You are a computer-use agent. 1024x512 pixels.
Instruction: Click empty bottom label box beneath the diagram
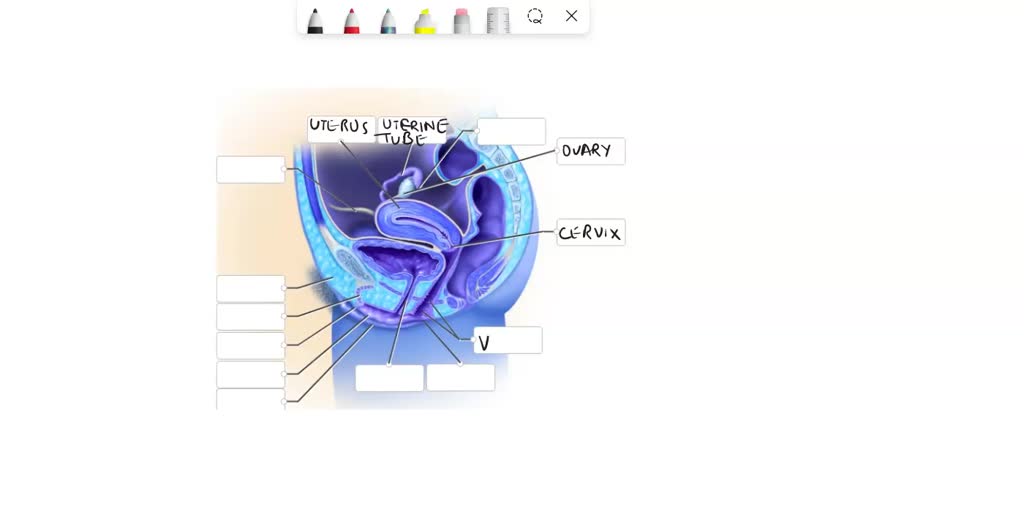[x=389, y=377]
